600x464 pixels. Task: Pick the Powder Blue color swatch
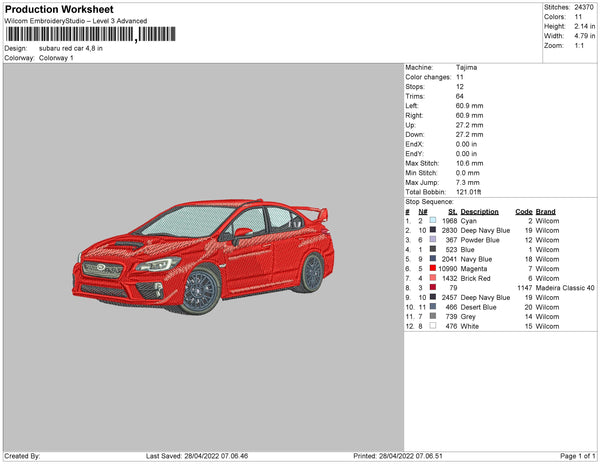coord(433,239)
